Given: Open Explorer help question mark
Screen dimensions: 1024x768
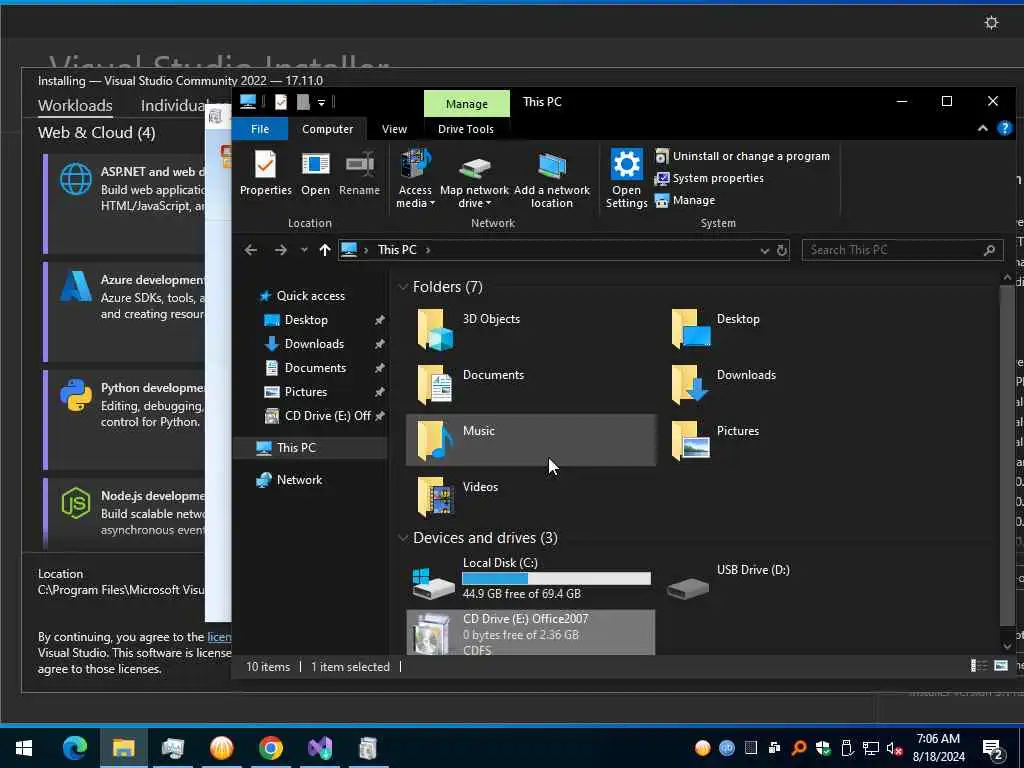Looking at the screenshot, I should (x=1004, y=129).
